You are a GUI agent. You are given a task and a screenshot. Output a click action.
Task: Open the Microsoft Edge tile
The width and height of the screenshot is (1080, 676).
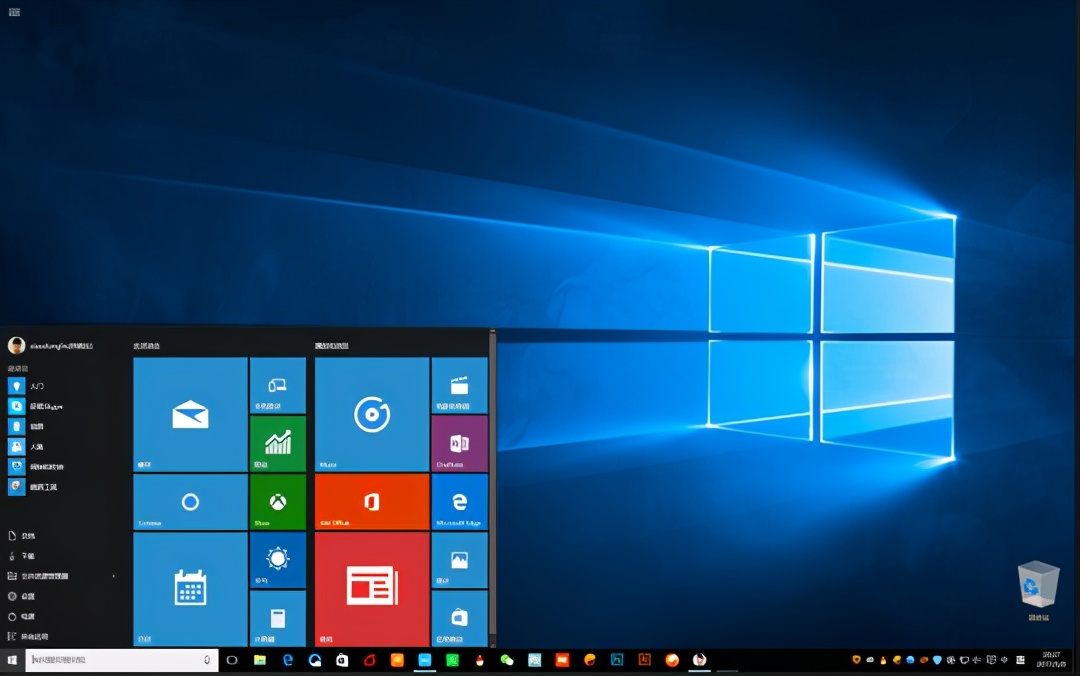[459, 501]
